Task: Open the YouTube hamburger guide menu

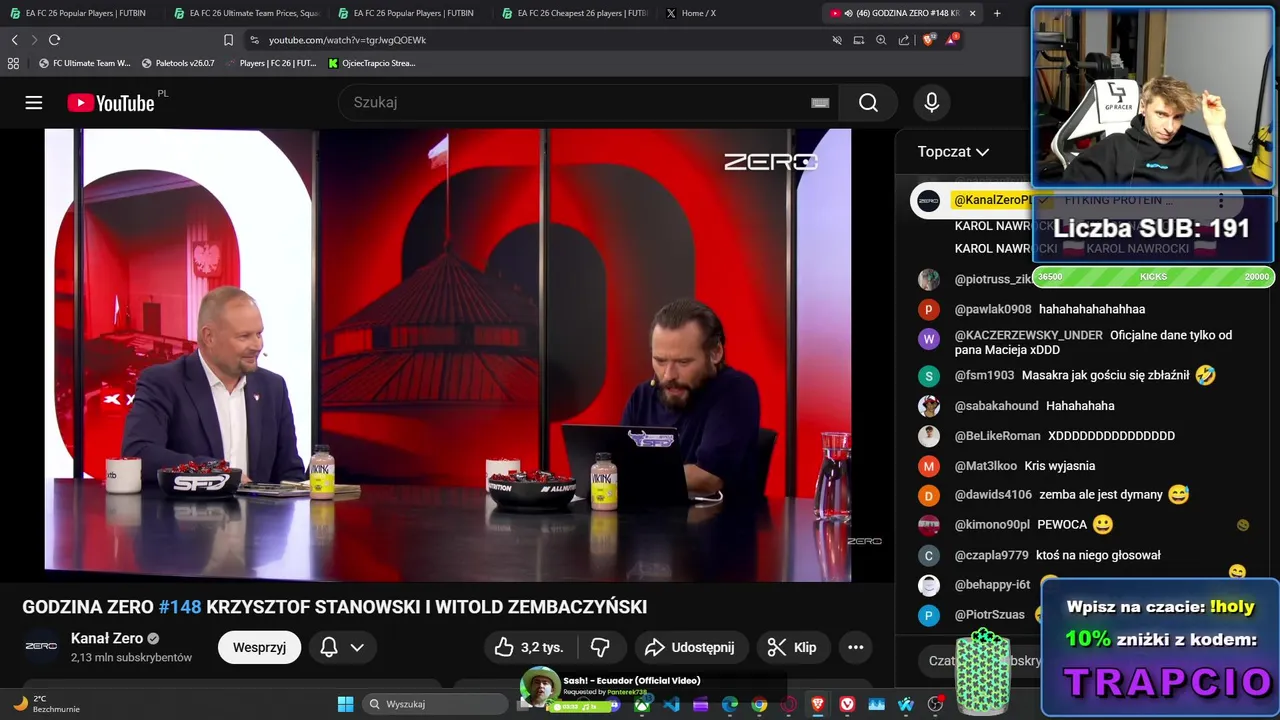Action: tap(34, 103)
